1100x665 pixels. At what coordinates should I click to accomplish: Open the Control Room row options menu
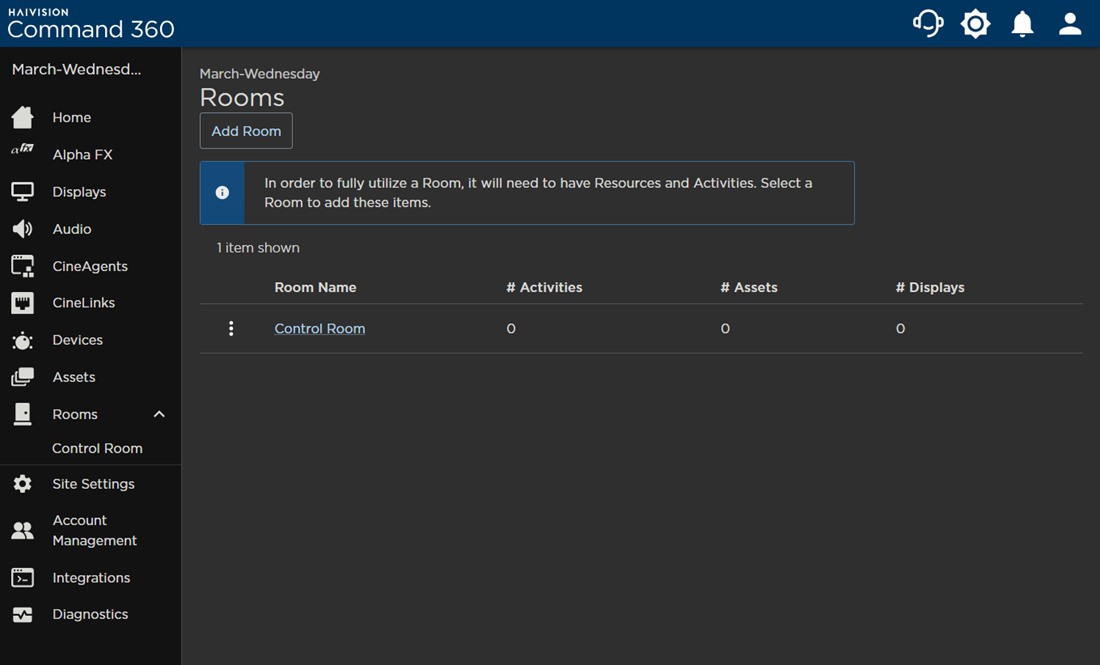[231, 328]
